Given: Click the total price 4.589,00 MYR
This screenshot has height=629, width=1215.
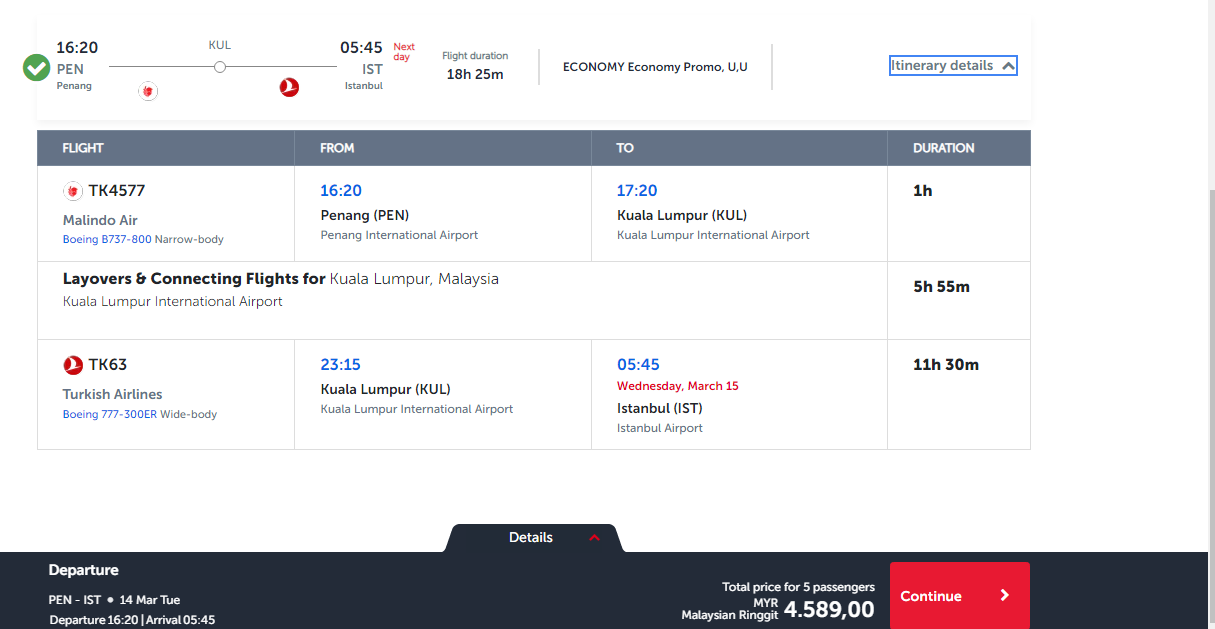Looking at the screenshot, I should (x=829, y=609).
